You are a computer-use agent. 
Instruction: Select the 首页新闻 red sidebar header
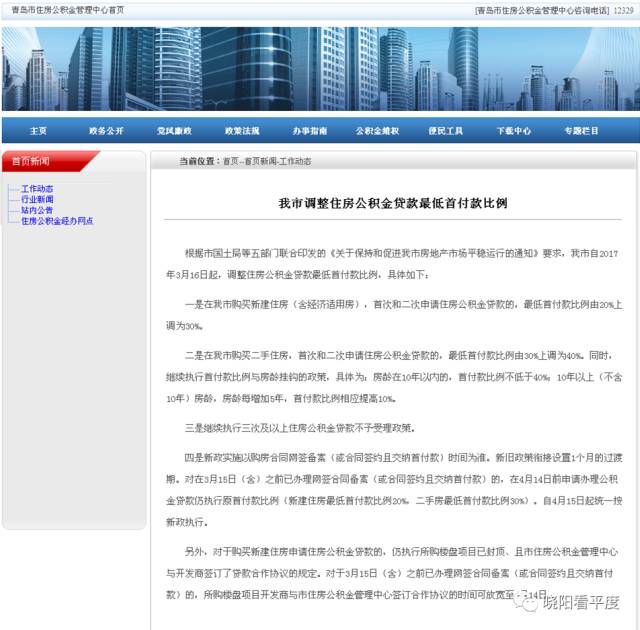coord(49,161)
